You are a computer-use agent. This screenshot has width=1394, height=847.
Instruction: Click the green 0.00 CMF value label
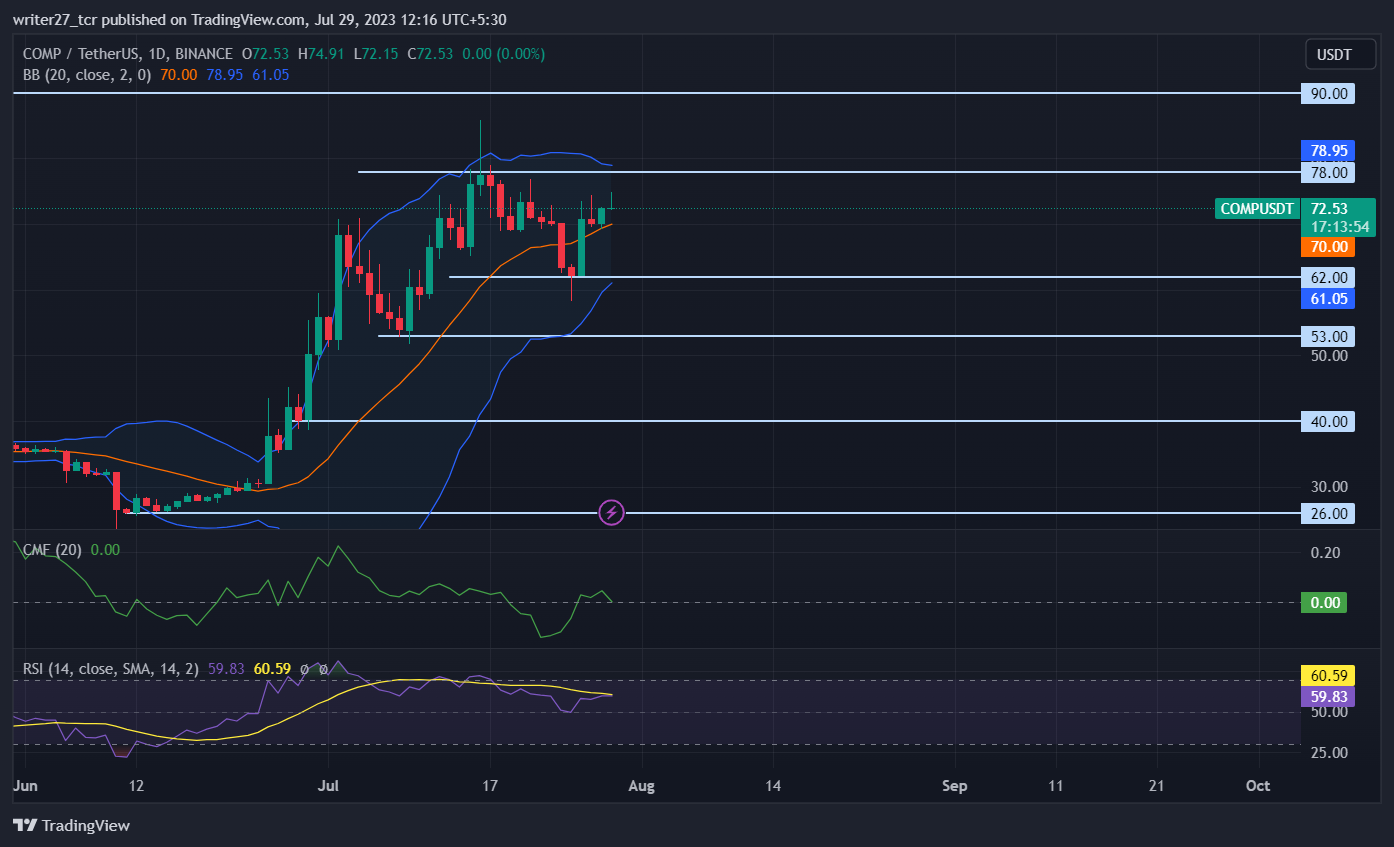coord(1324,603)
